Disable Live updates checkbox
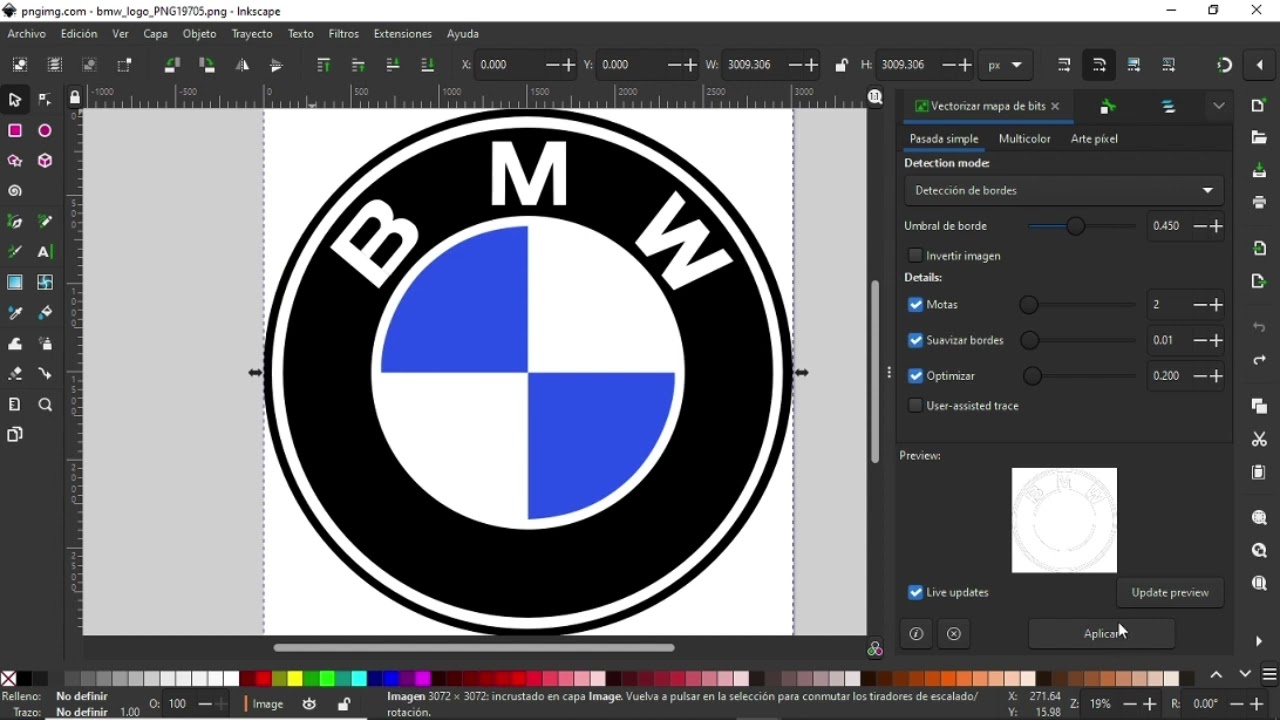This screenshot has height=720, width=1280. point(915,593)
